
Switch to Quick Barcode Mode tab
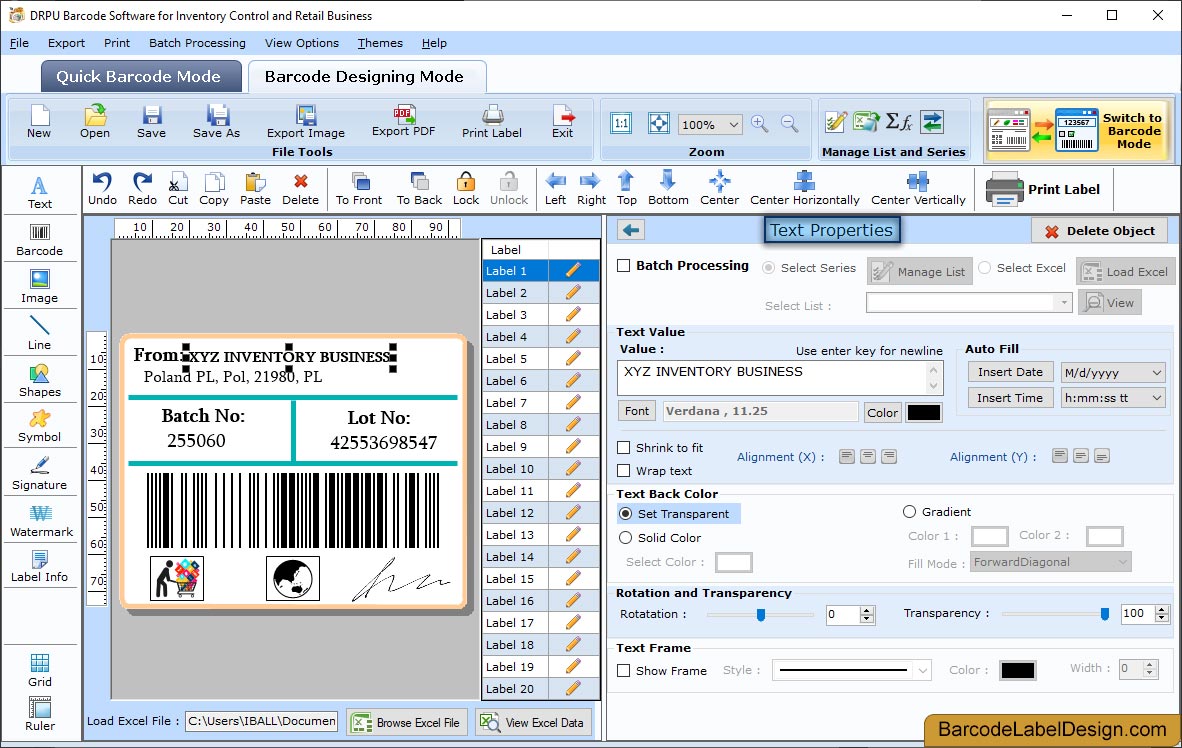click(141, 76)
